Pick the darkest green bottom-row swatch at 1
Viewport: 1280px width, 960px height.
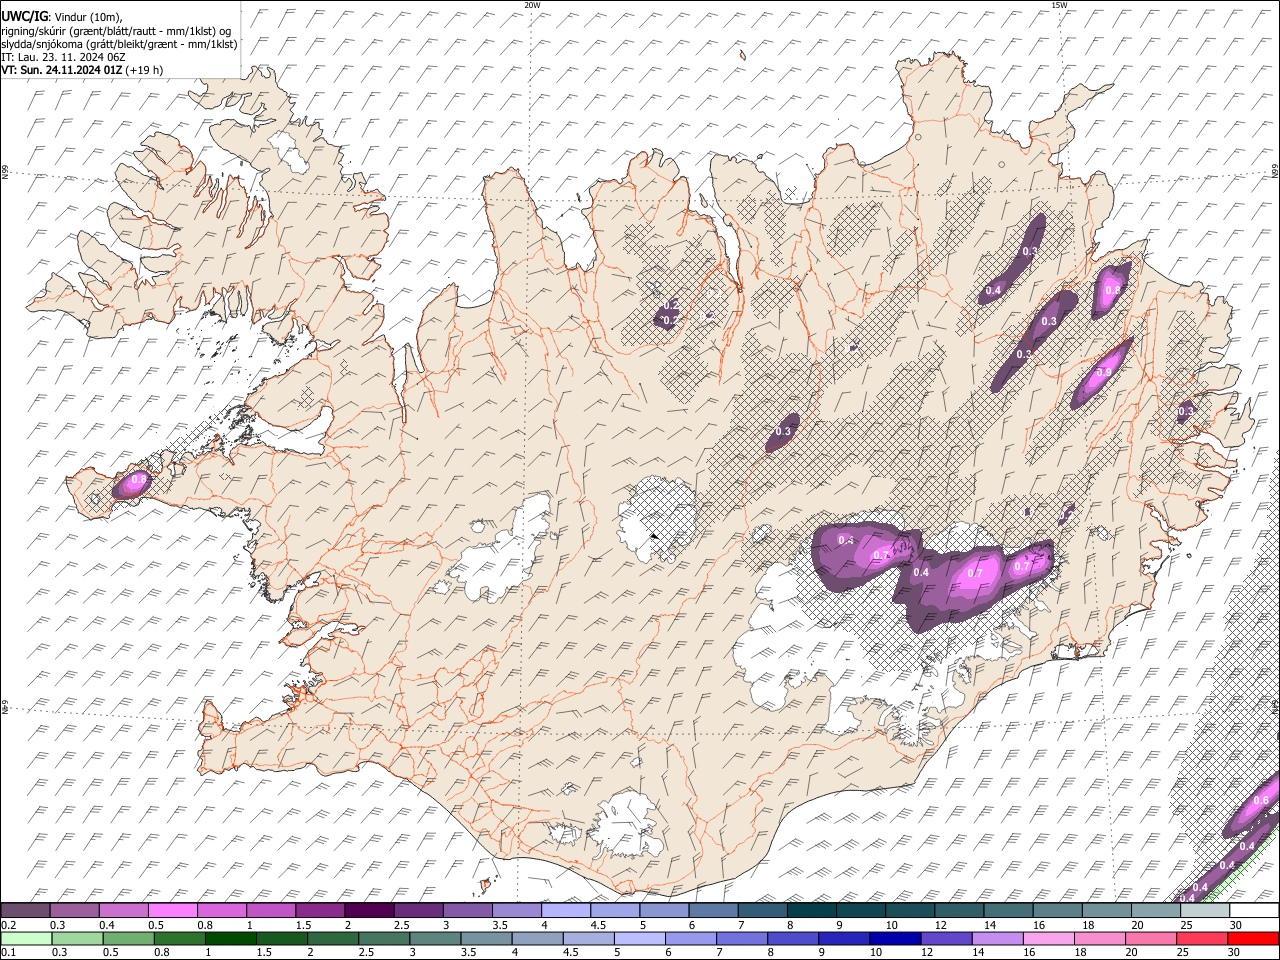tap(229, 938)
